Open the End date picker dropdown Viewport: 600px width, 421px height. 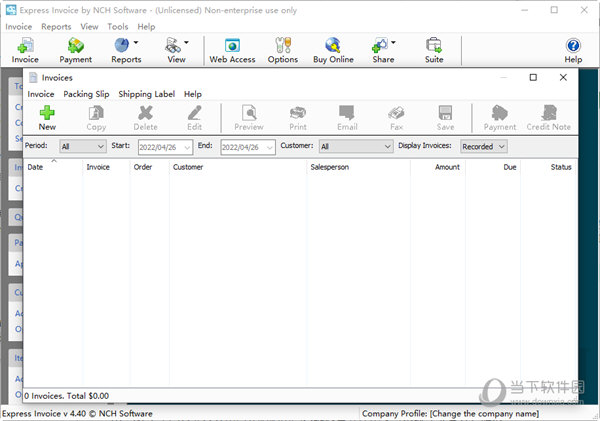click(270, 147)
